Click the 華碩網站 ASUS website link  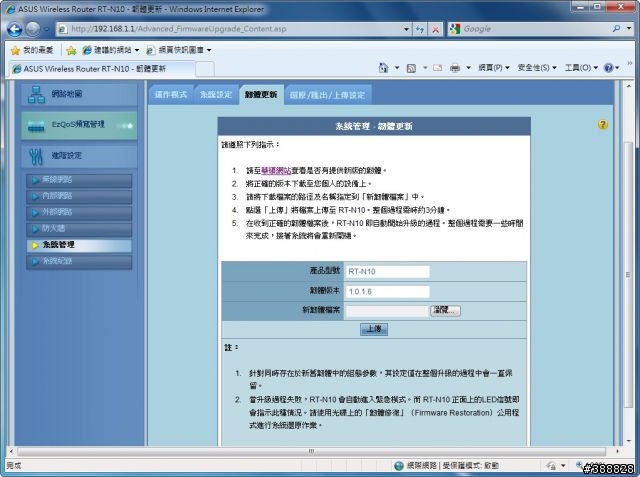tap(276, 171)
